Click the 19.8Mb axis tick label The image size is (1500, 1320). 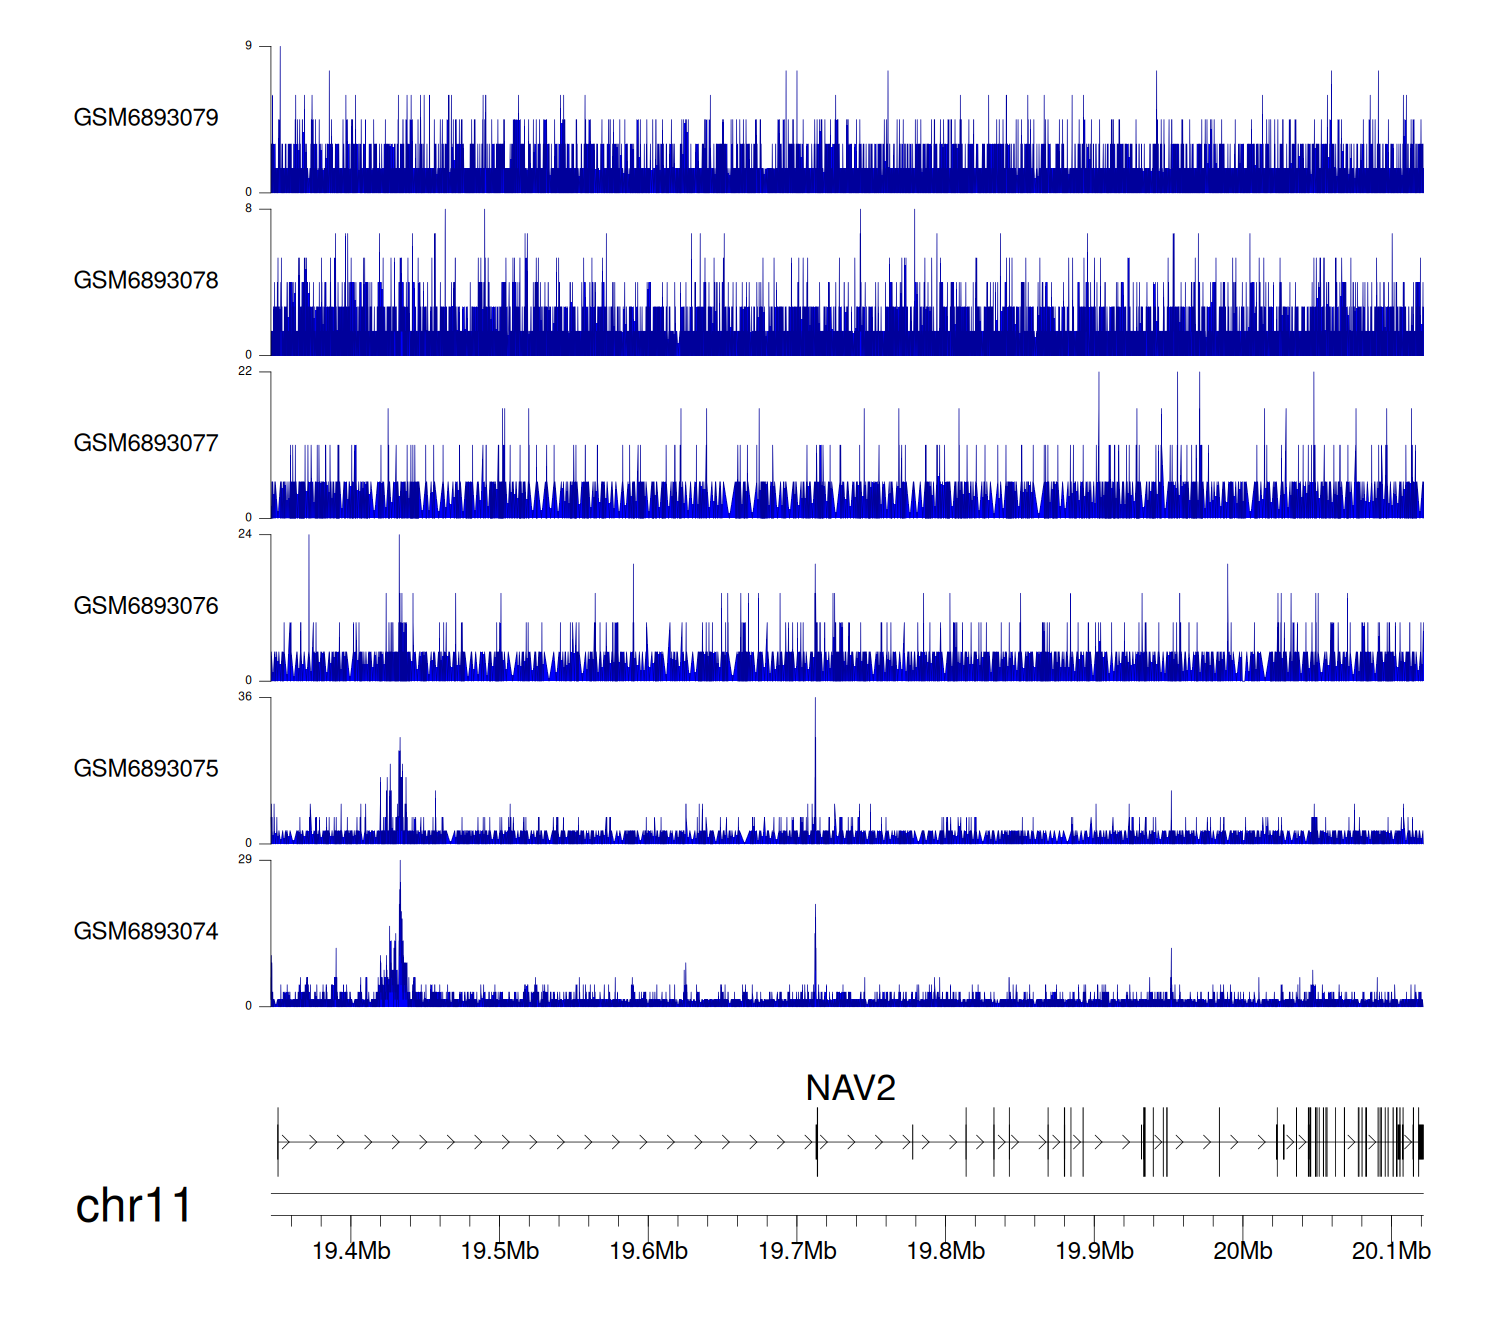(x=945, y=1251)
